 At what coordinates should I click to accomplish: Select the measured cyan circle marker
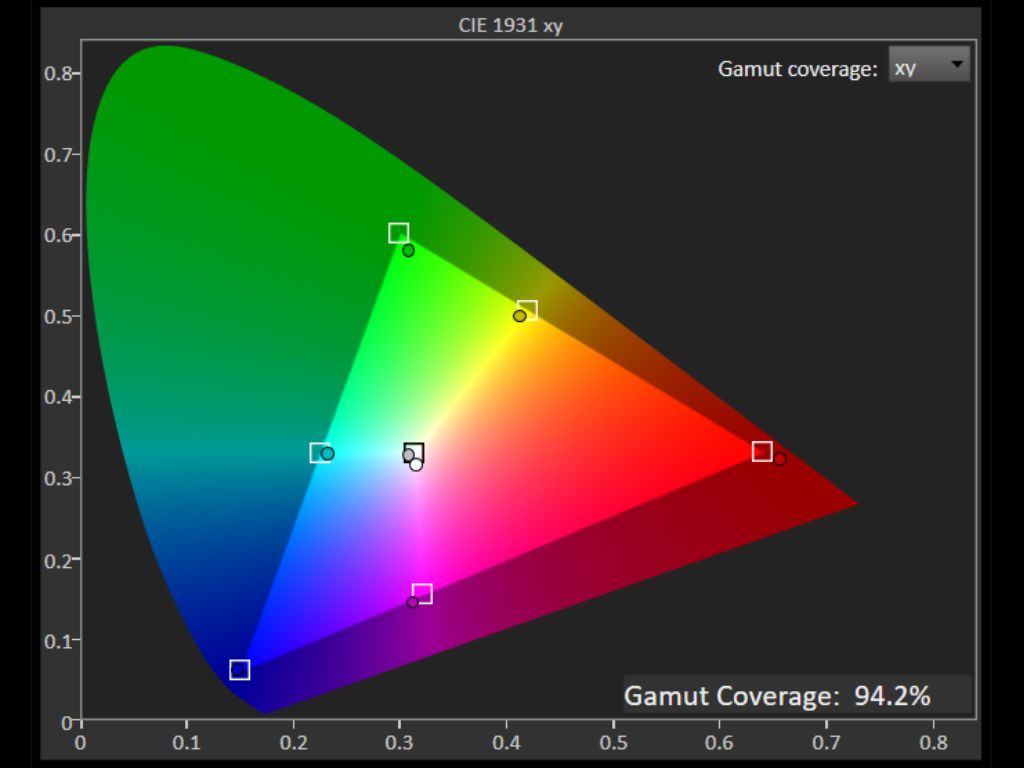(328, 454)
